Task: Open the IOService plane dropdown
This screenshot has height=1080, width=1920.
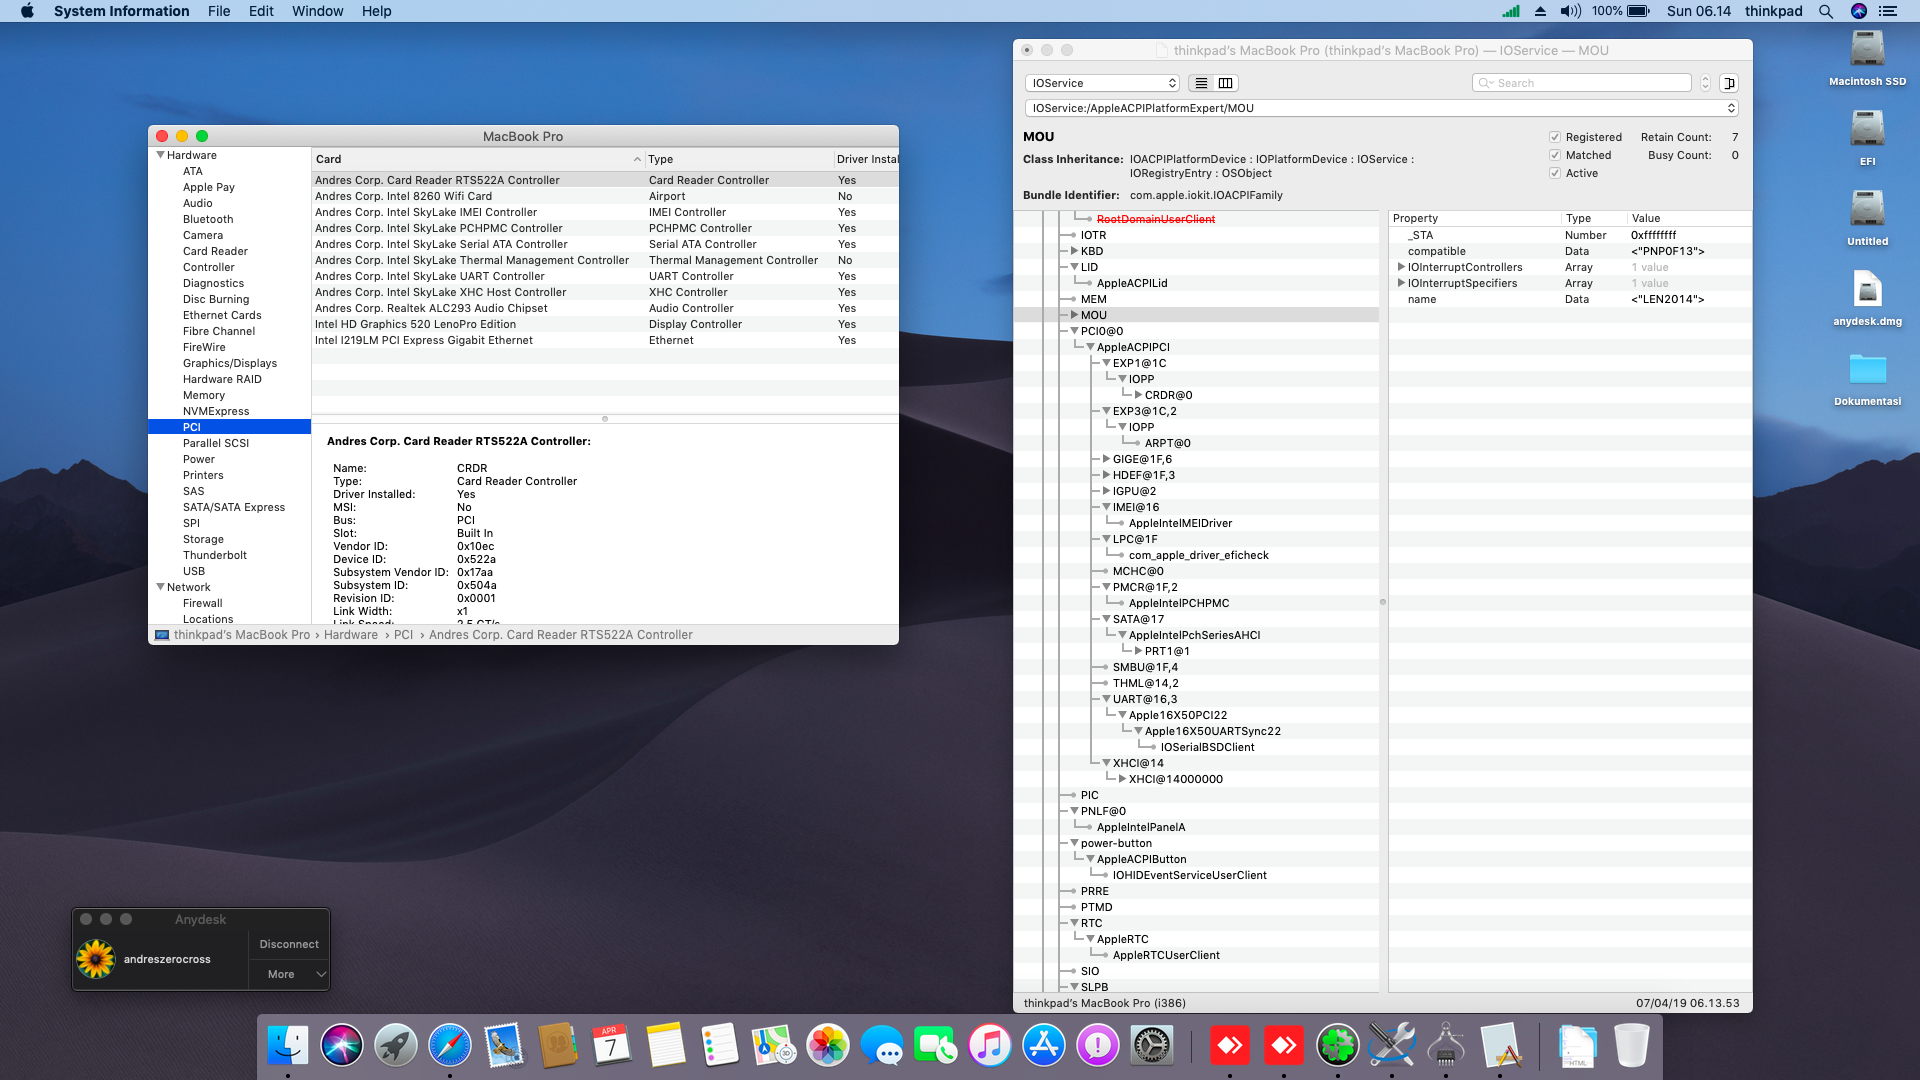Action: (x=1102, y=83)
